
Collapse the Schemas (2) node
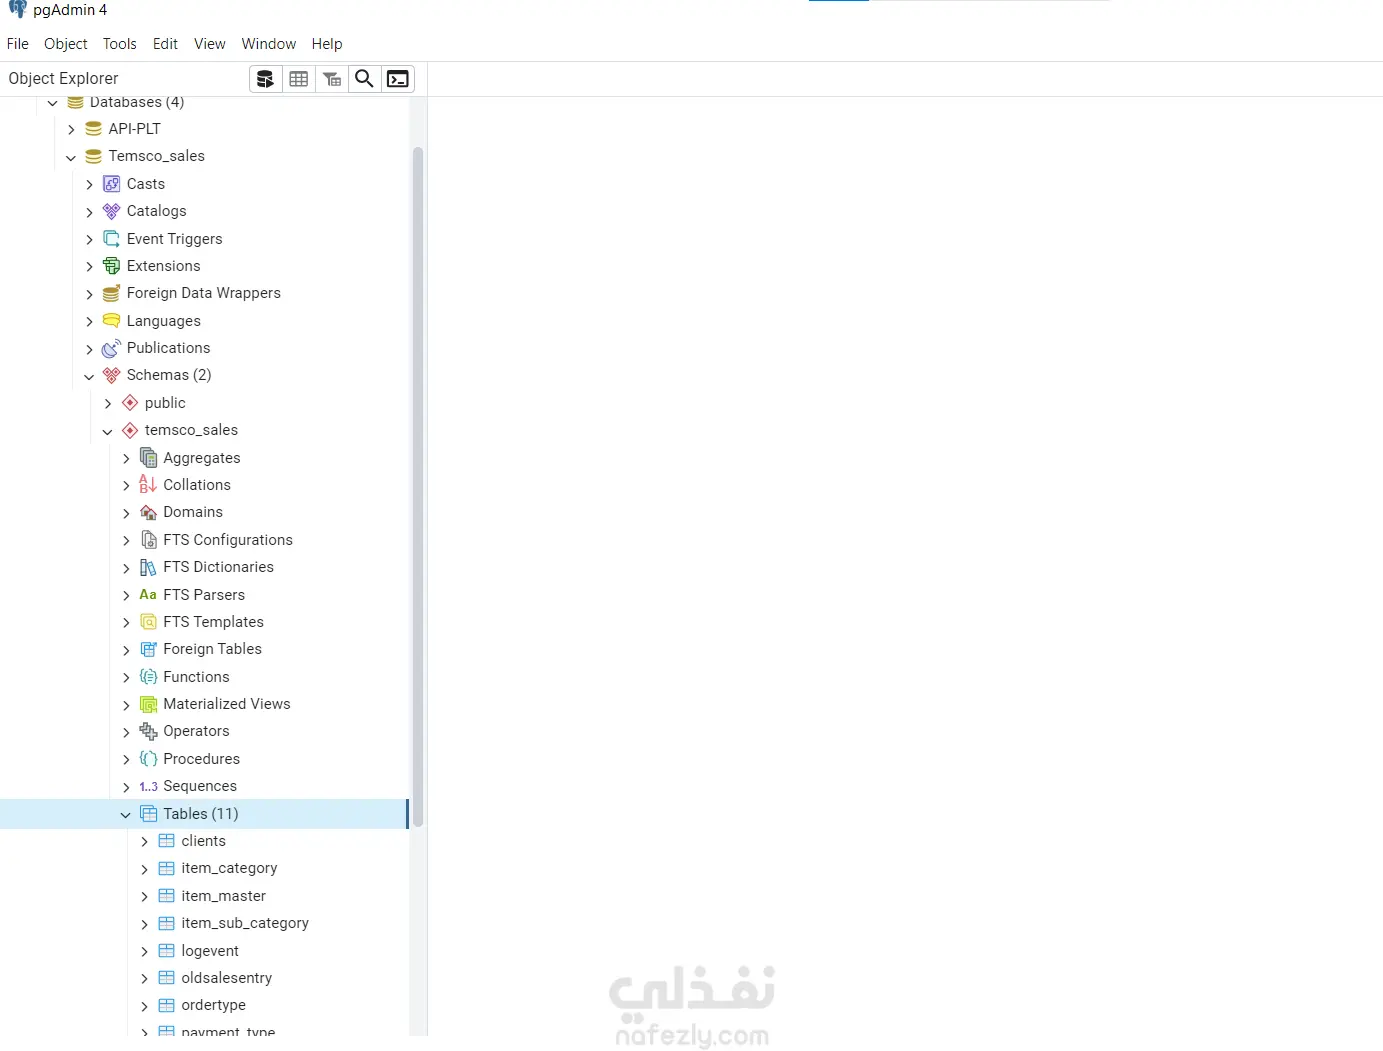pos(89,376)
